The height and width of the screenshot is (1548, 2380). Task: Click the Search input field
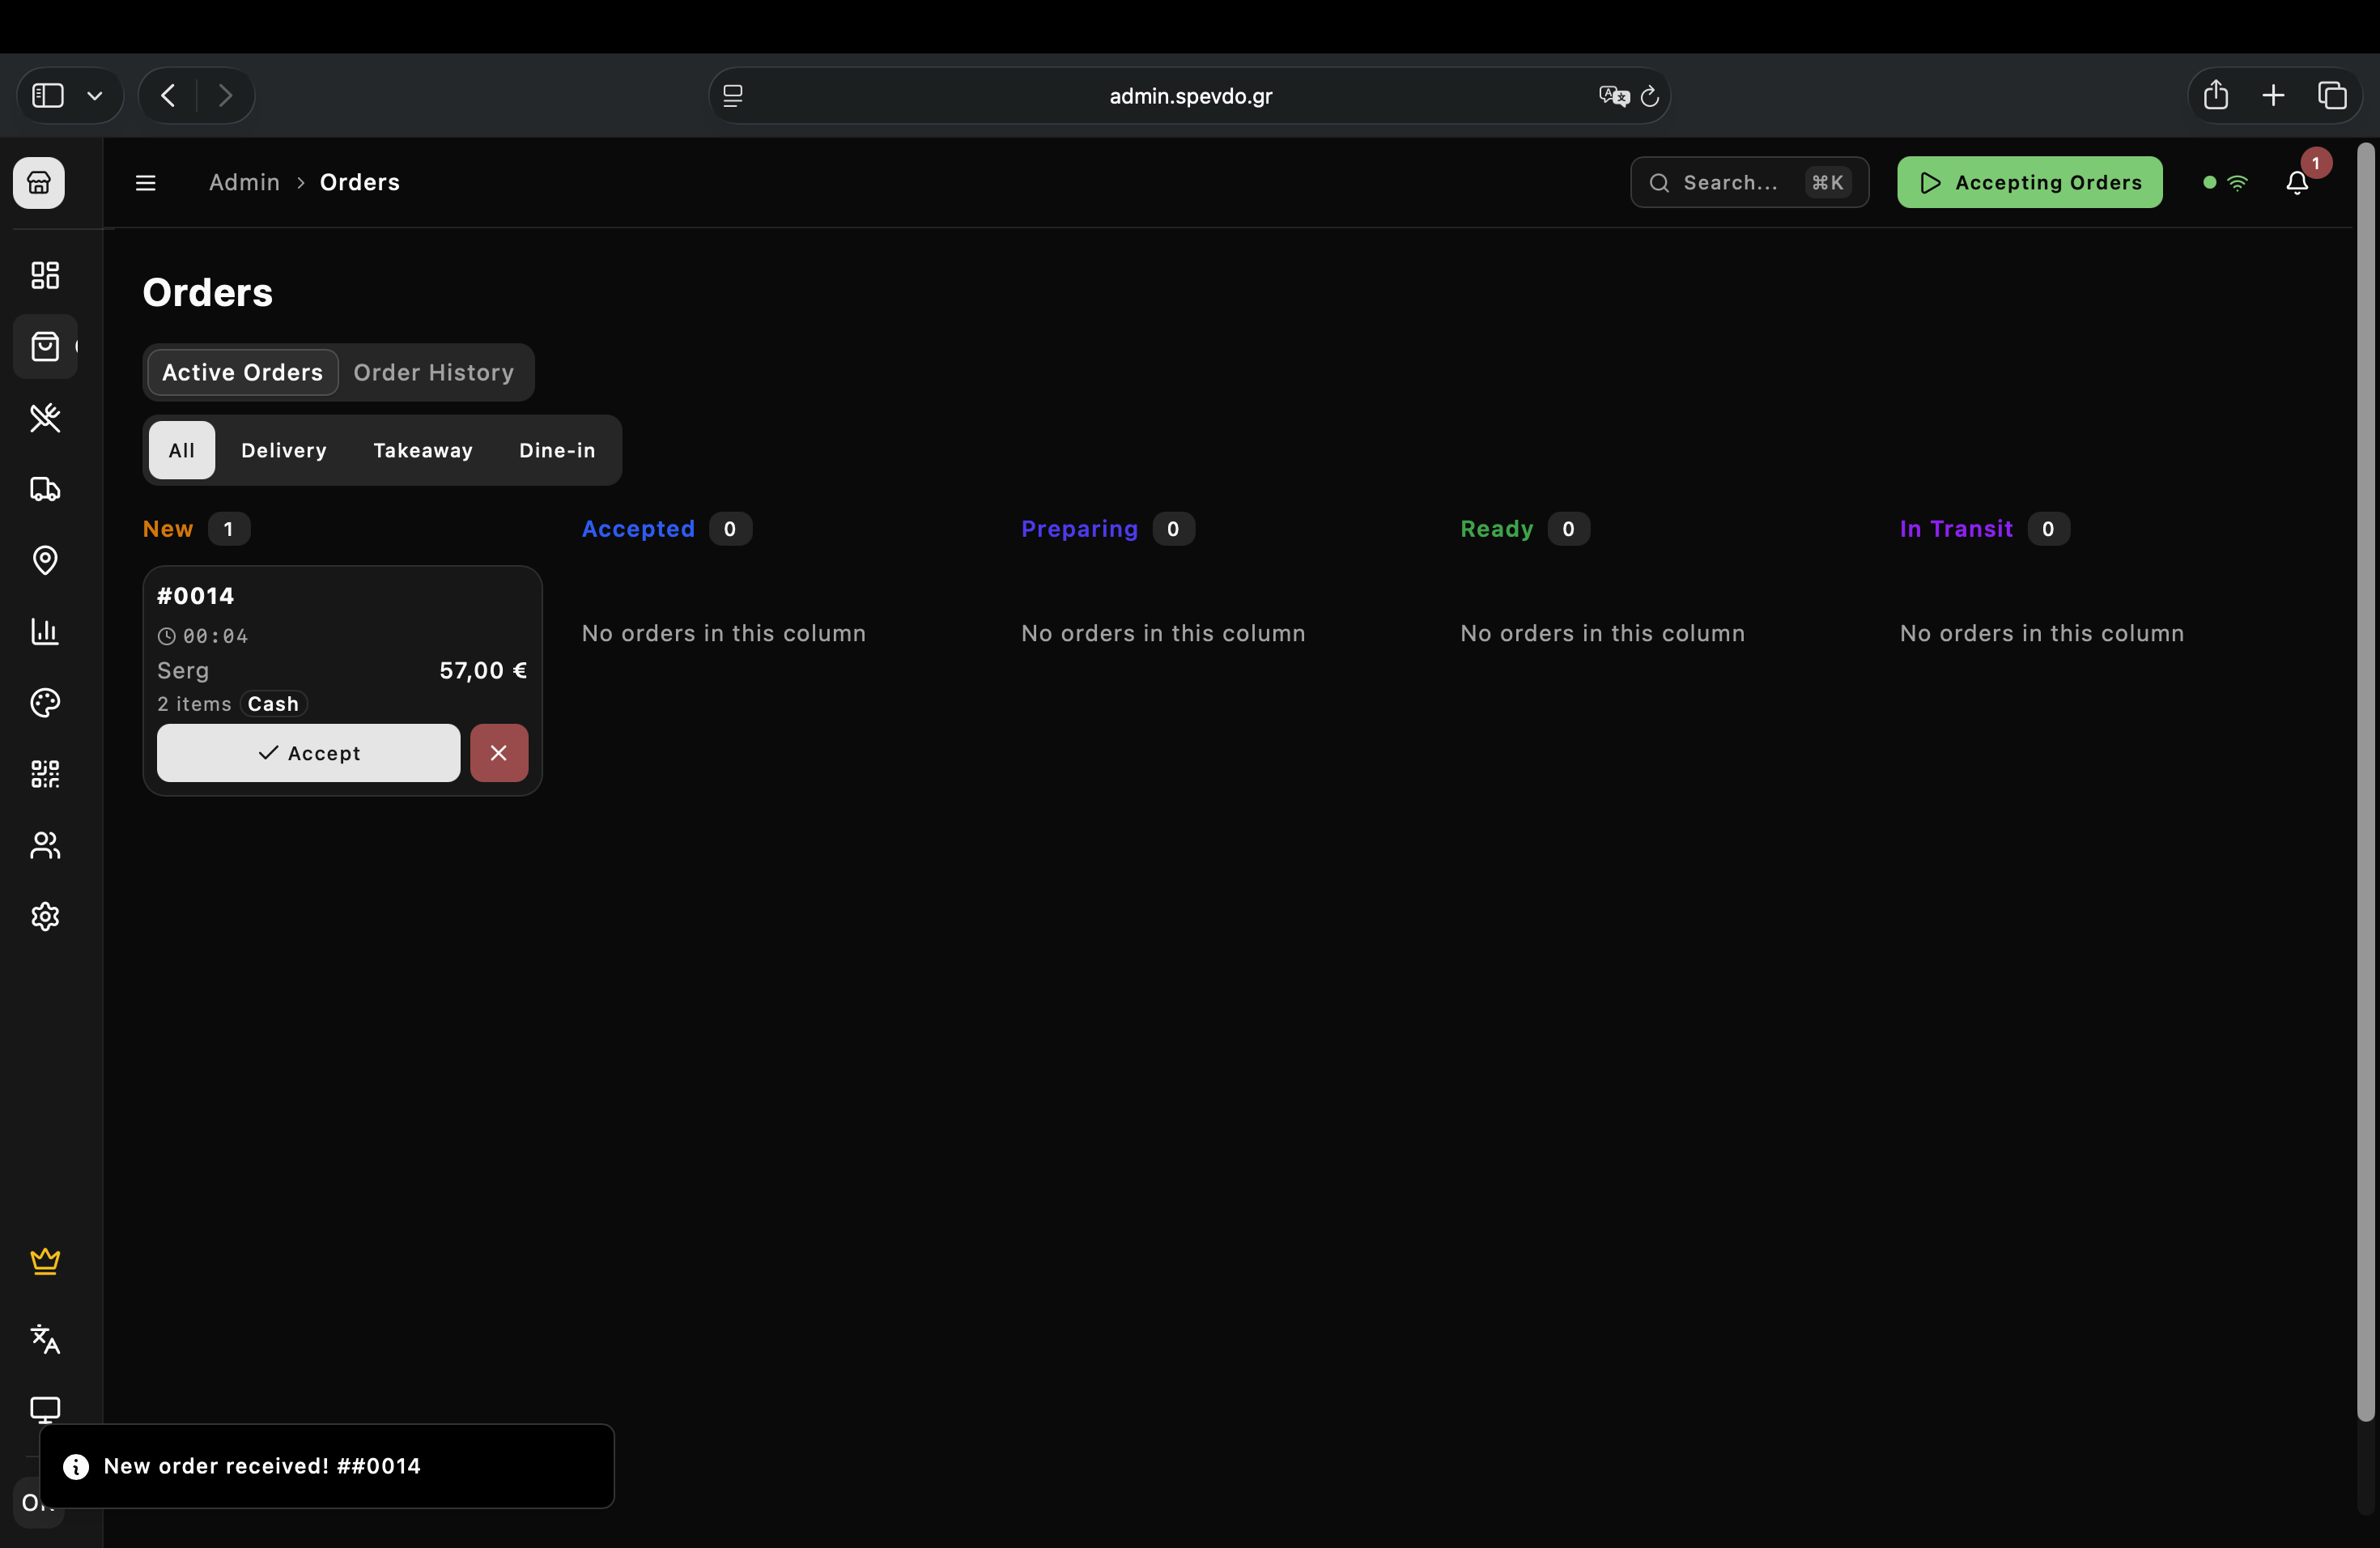[x=1740, y=183]
